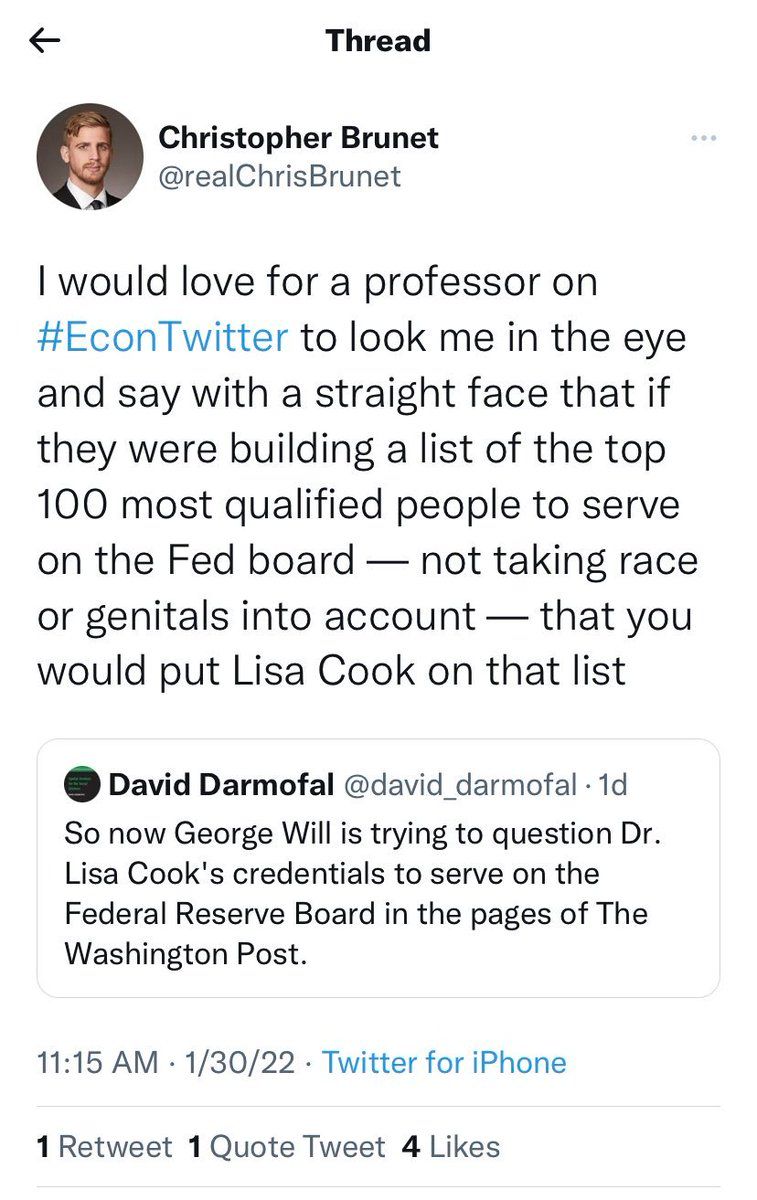The image size is (757, 1200).
Task: View the 1 Retweet list
Action: 104,1146
